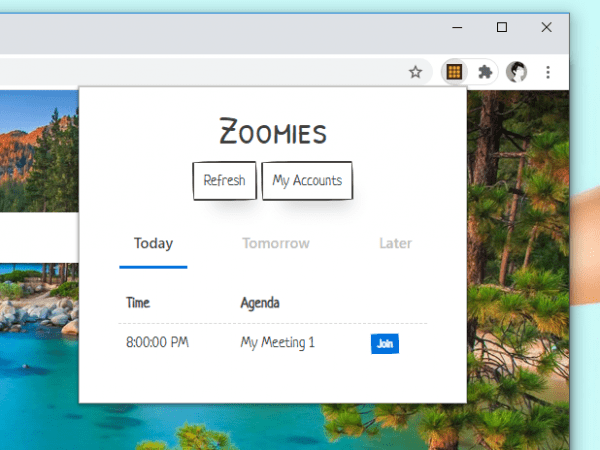Select the 8:00:00 PM time cell
Image resolution: width=600 pixels, height=450 pixels.
coord(157,342)
